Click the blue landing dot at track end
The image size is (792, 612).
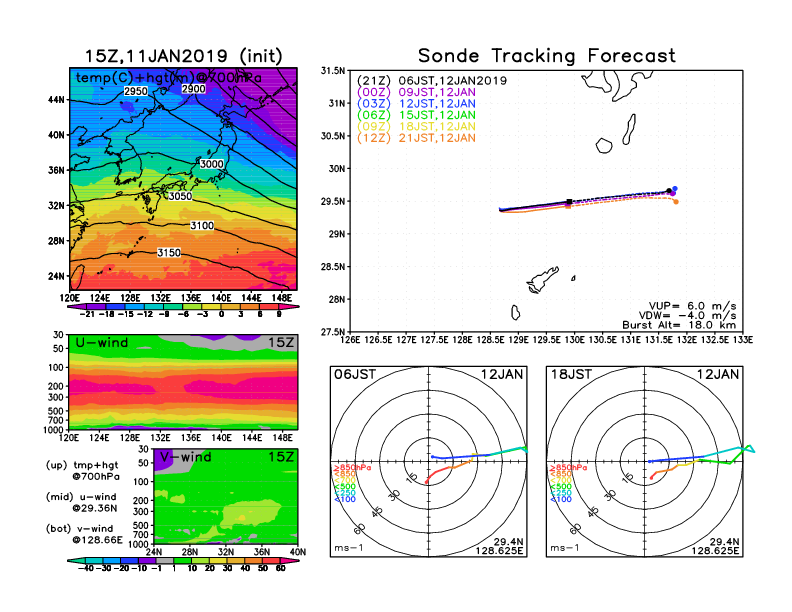pos(676,188)
